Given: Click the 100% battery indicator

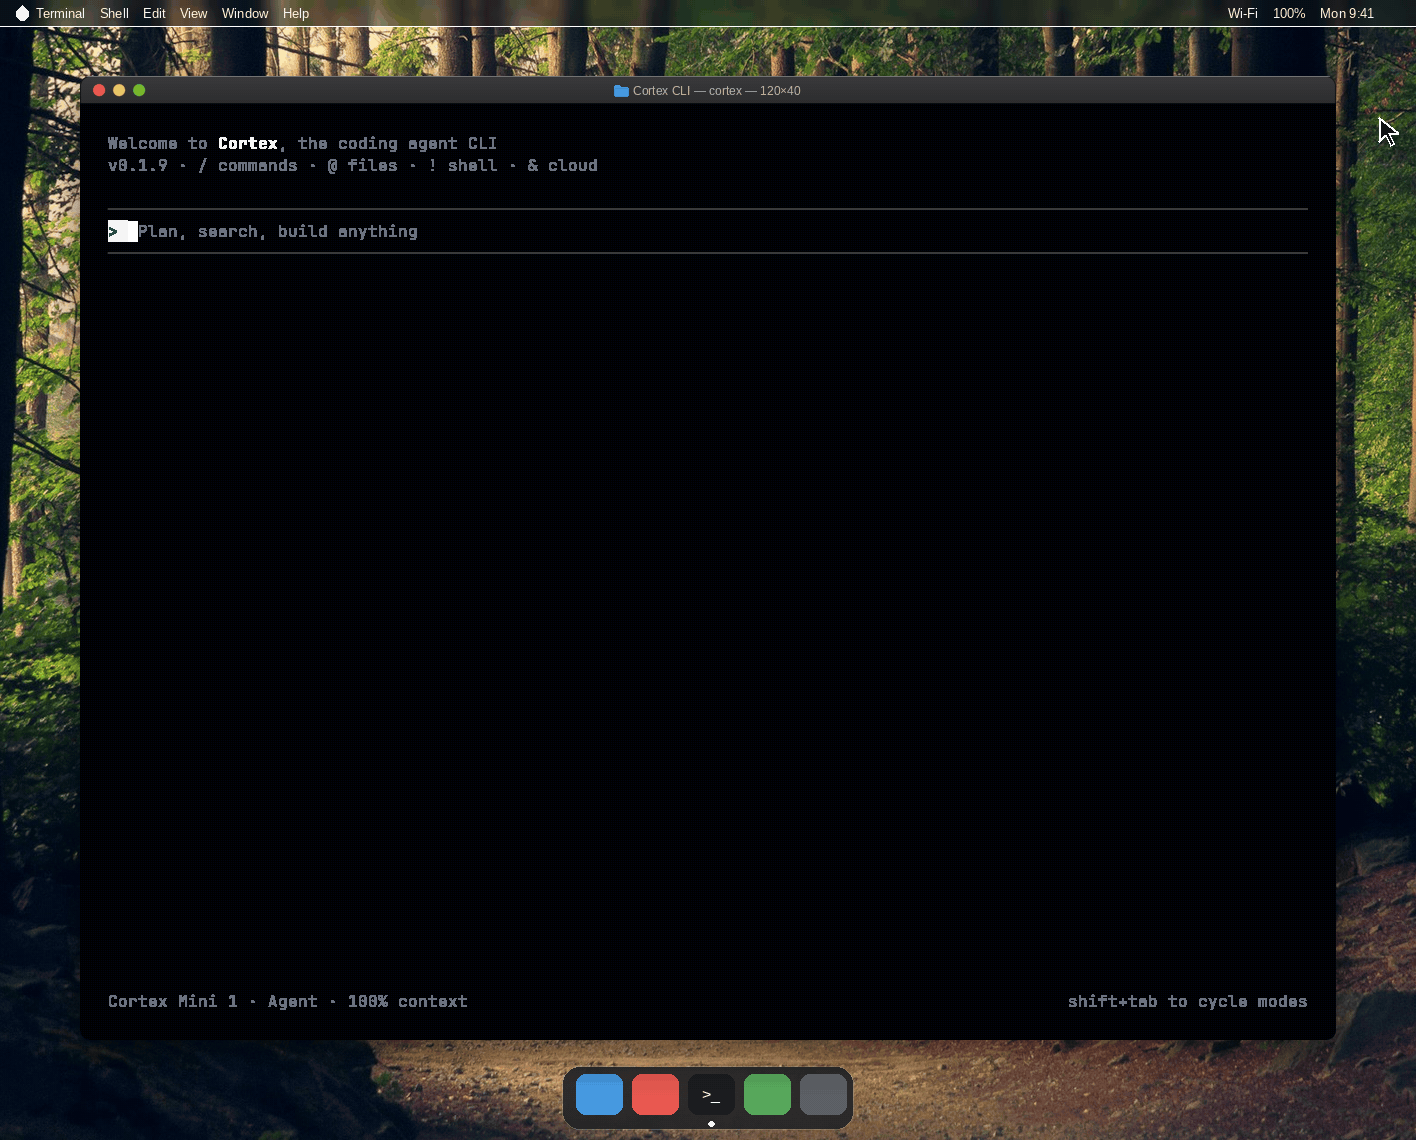Looking at the screenshot, I should coord(1288,13).
